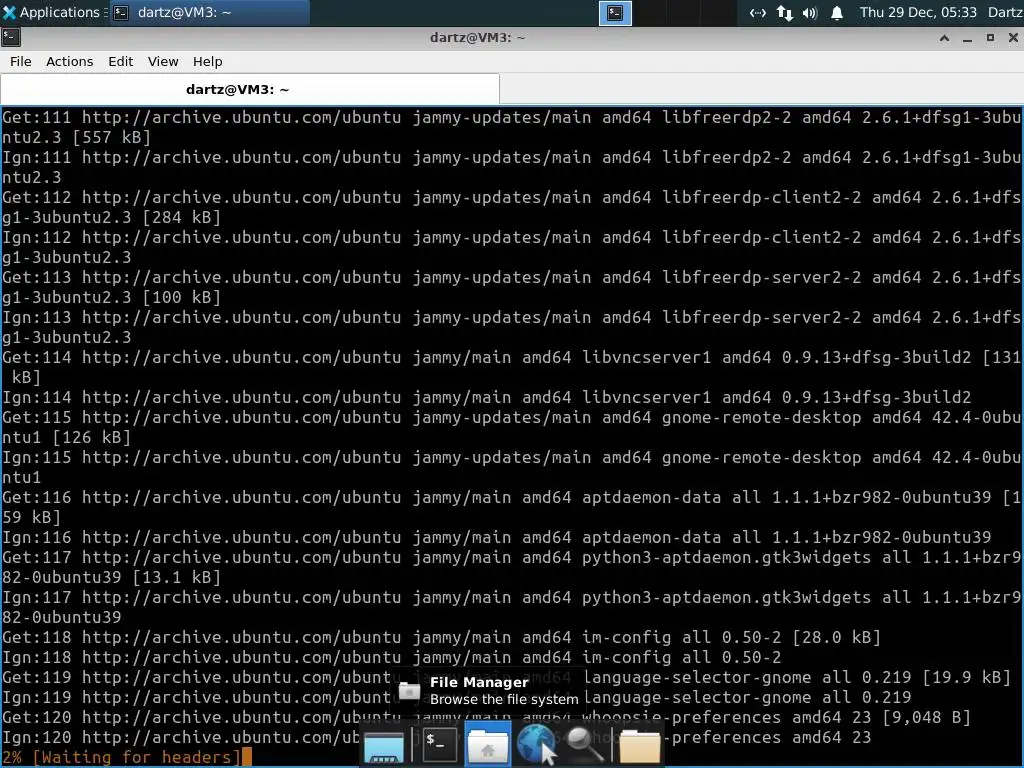Open the Edit menu

(x=120, y=61)
